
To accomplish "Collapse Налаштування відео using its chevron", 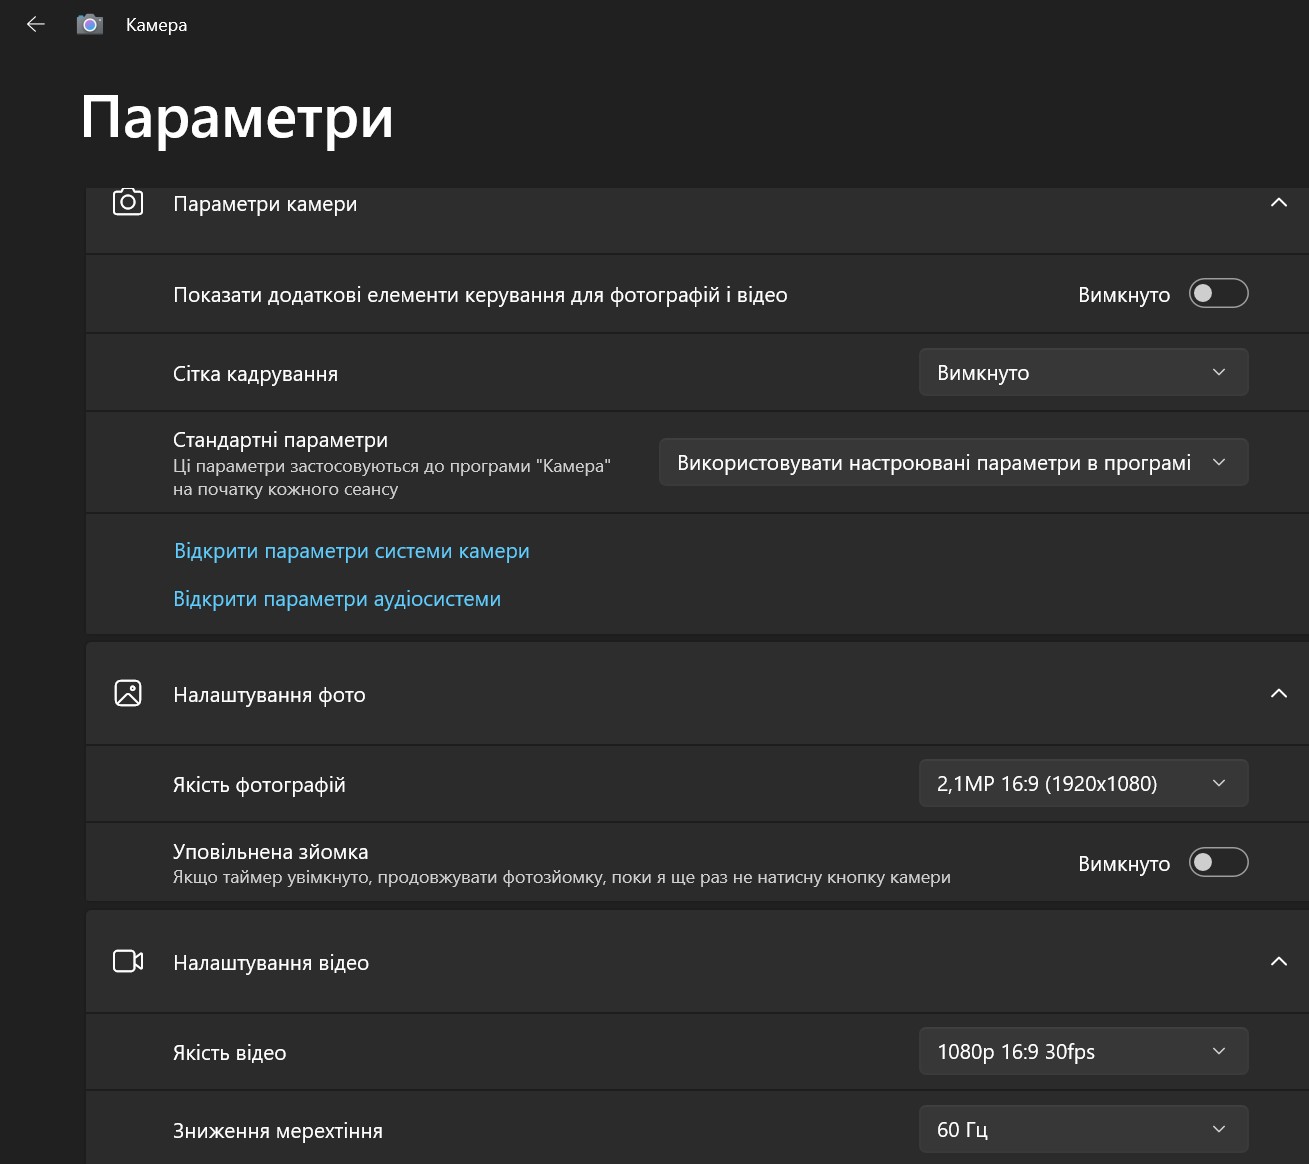I will 1278,962.
